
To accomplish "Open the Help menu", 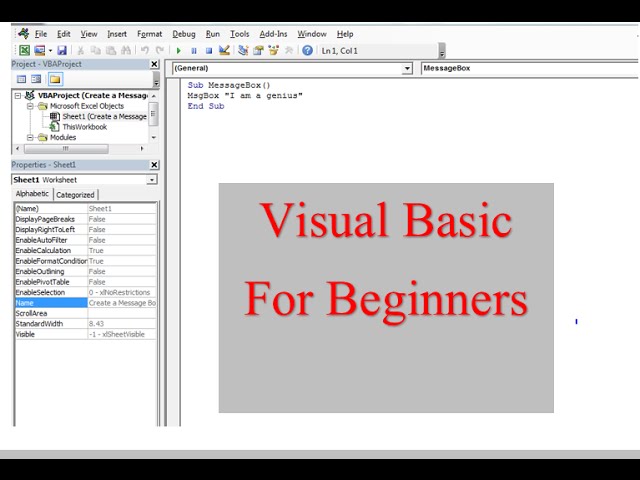I will (x=345, y=34).
